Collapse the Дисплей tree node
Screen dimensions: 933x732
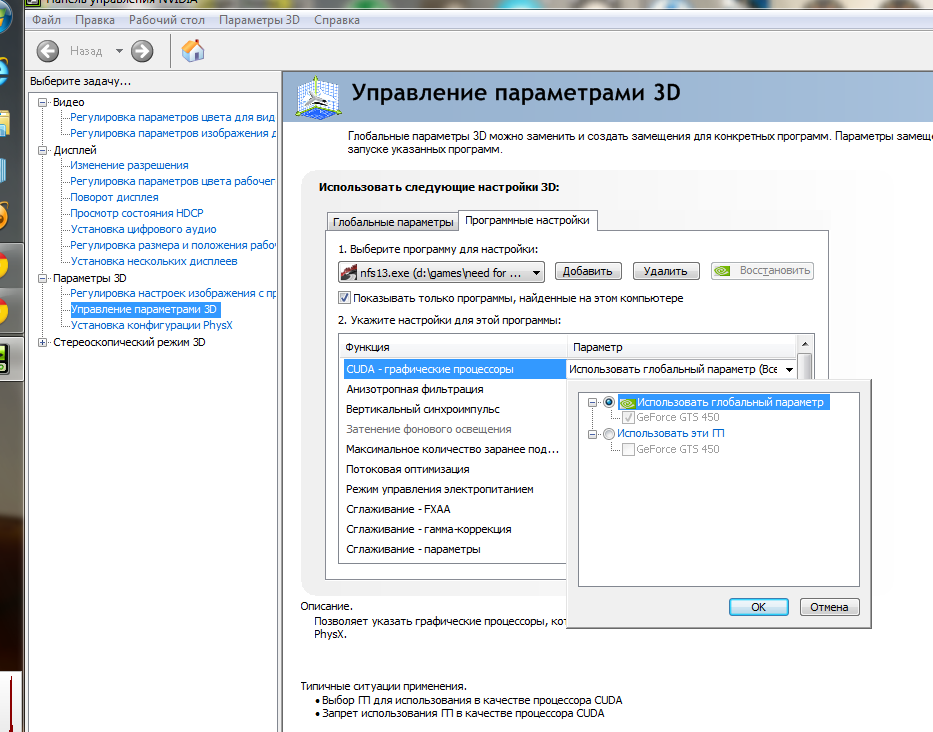(x=42, y=151)
